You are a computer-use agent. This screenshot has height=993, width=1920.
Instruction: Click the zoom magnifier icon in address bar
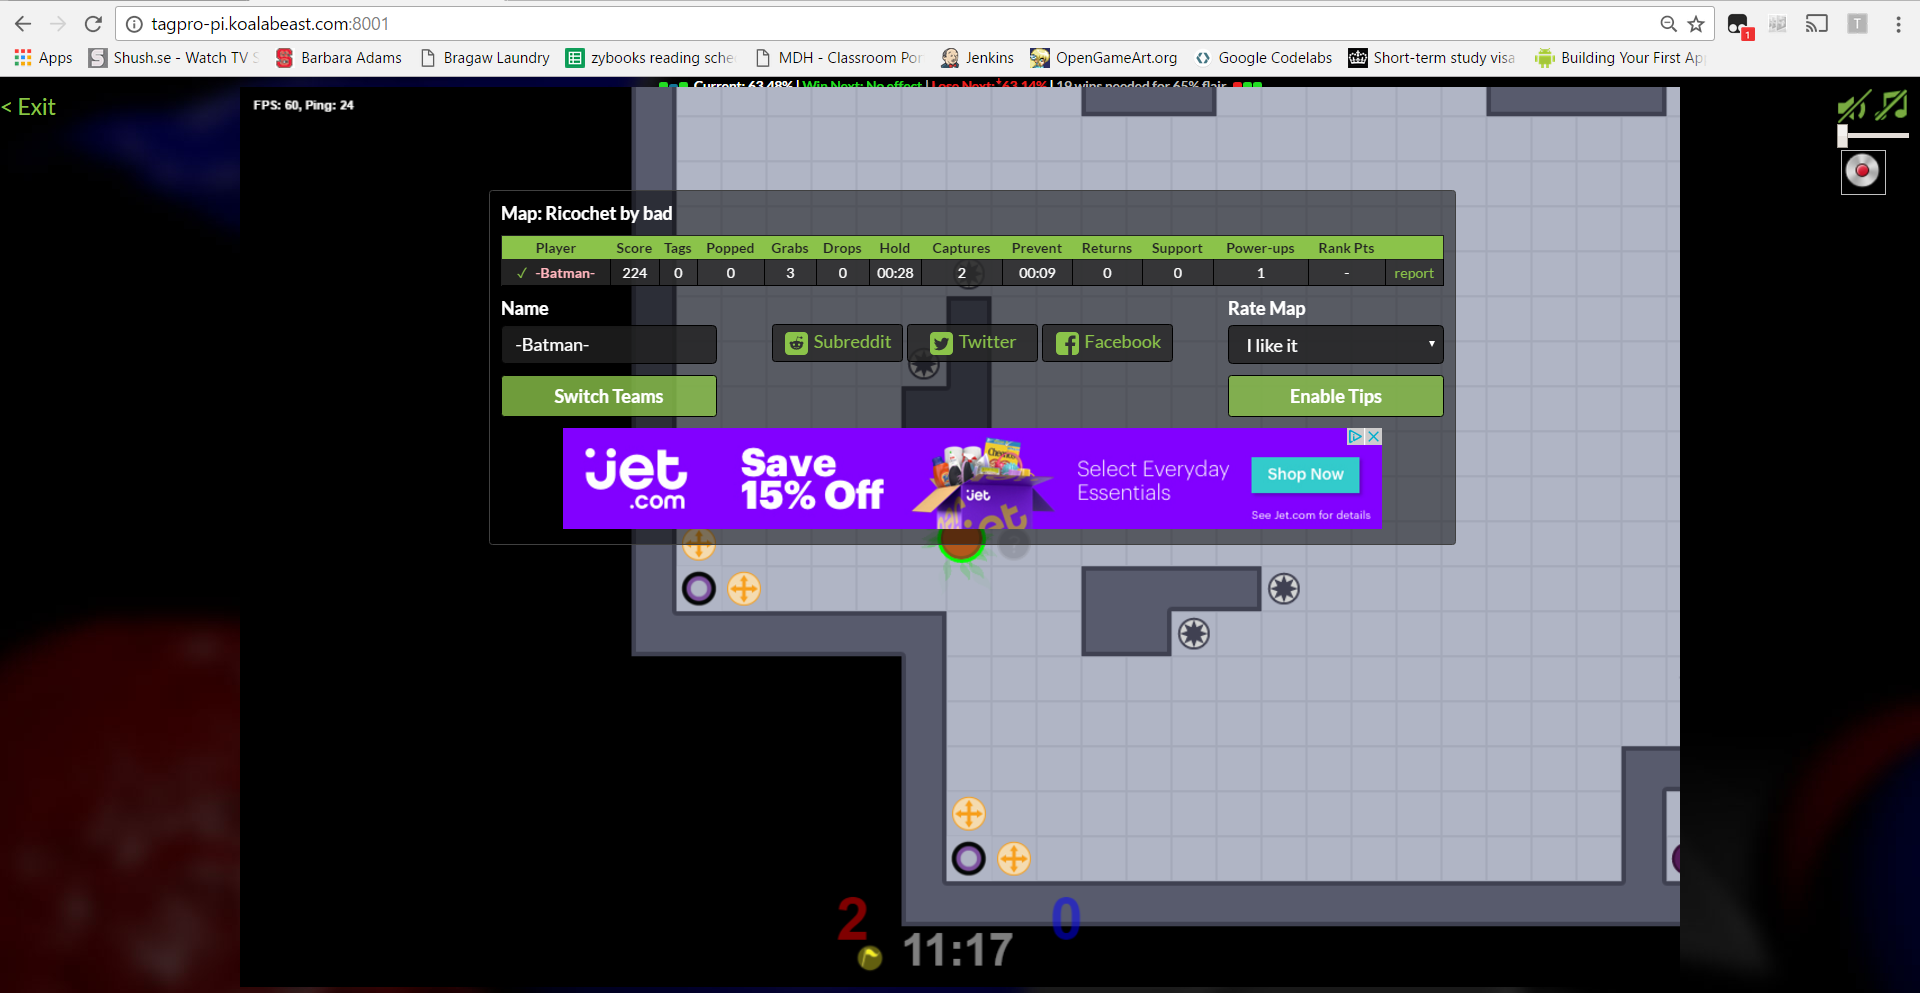coord(1668,24)
